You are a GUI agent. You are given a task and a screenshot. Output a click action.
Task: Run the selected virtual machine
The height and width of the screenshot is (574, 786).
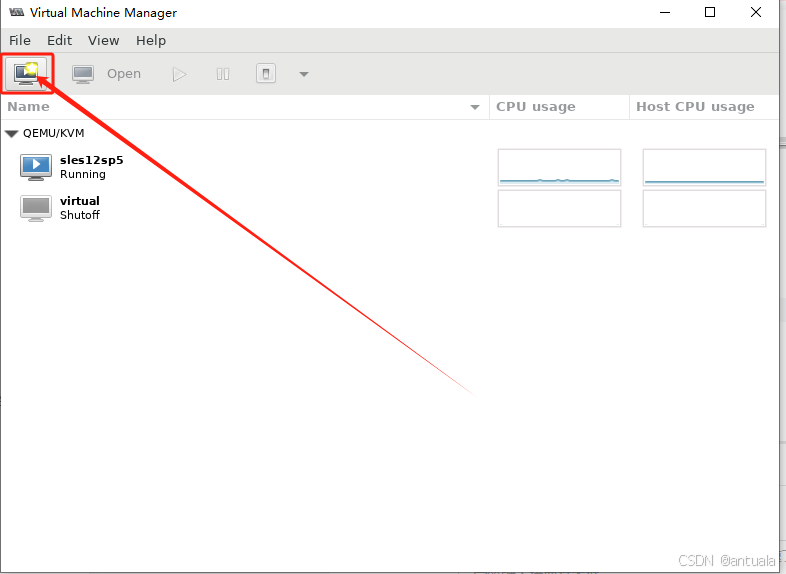click(179, 74)
